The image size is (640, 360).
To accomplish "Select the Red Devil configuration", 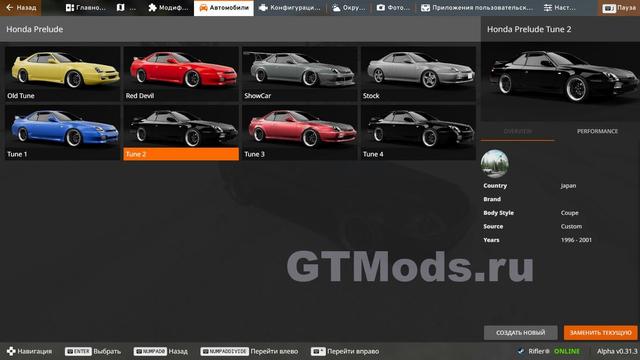I will (181, 74).
